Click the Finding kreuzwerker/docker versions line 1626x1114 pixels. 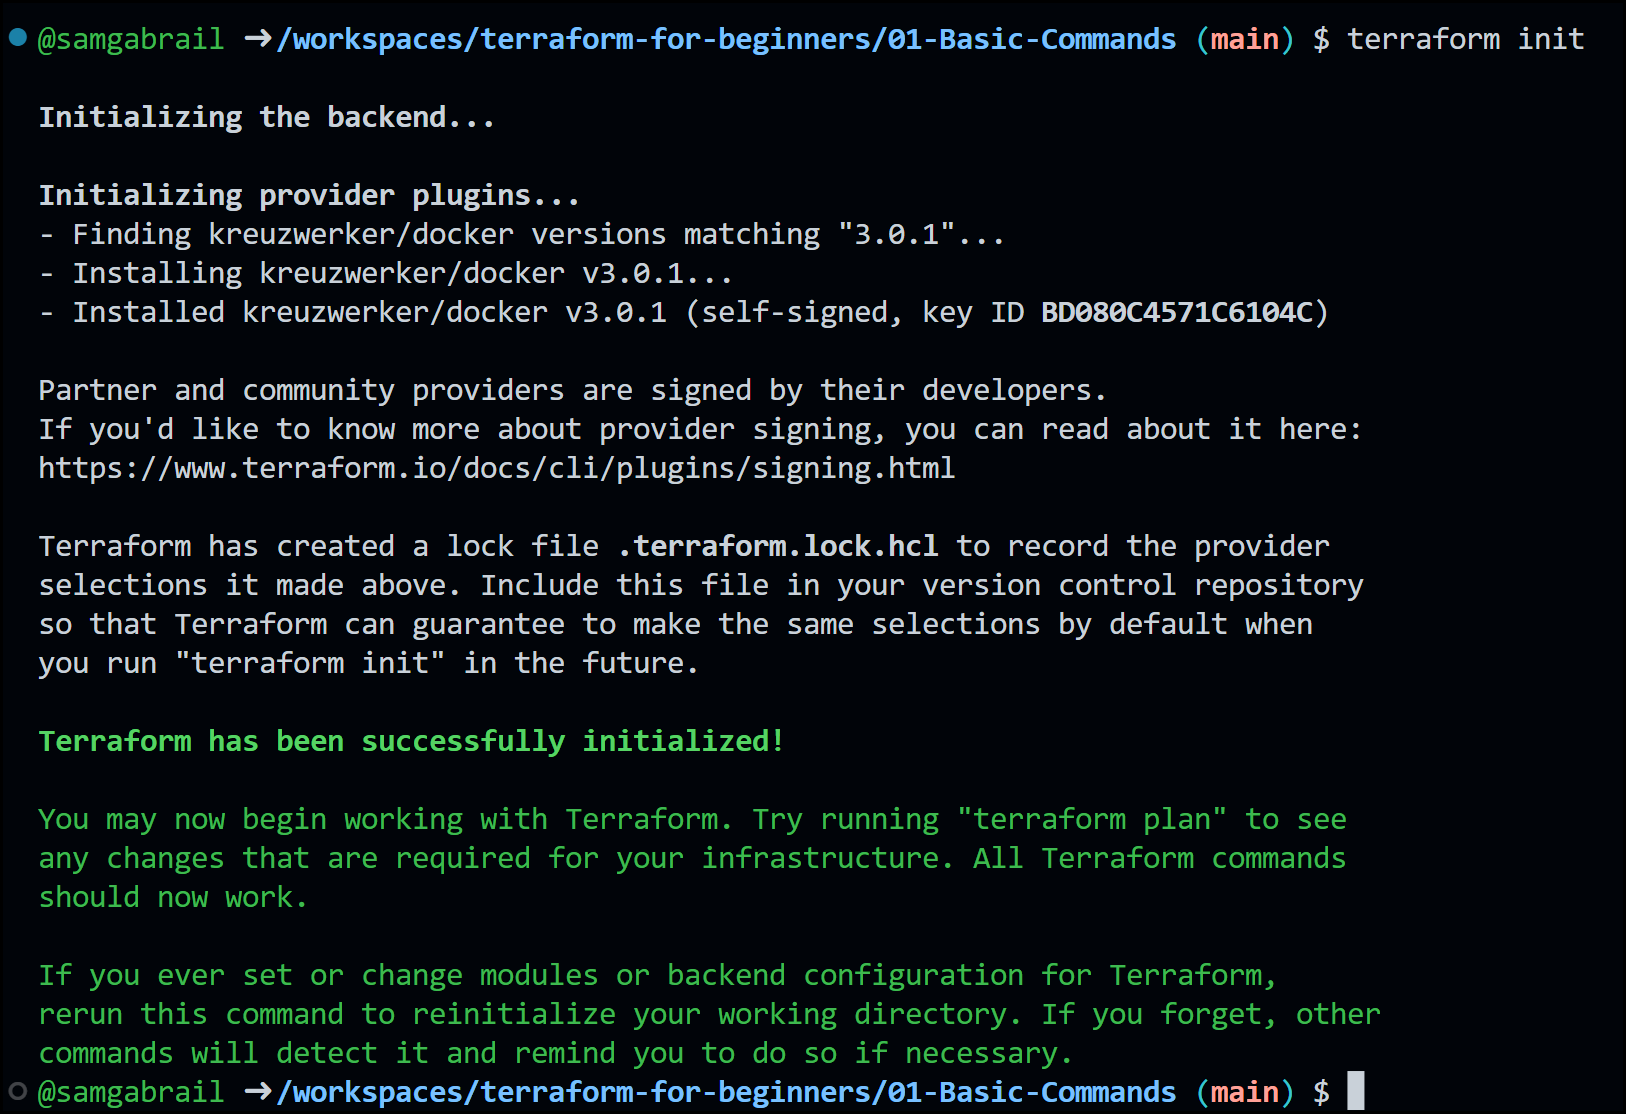click(520, 233)
